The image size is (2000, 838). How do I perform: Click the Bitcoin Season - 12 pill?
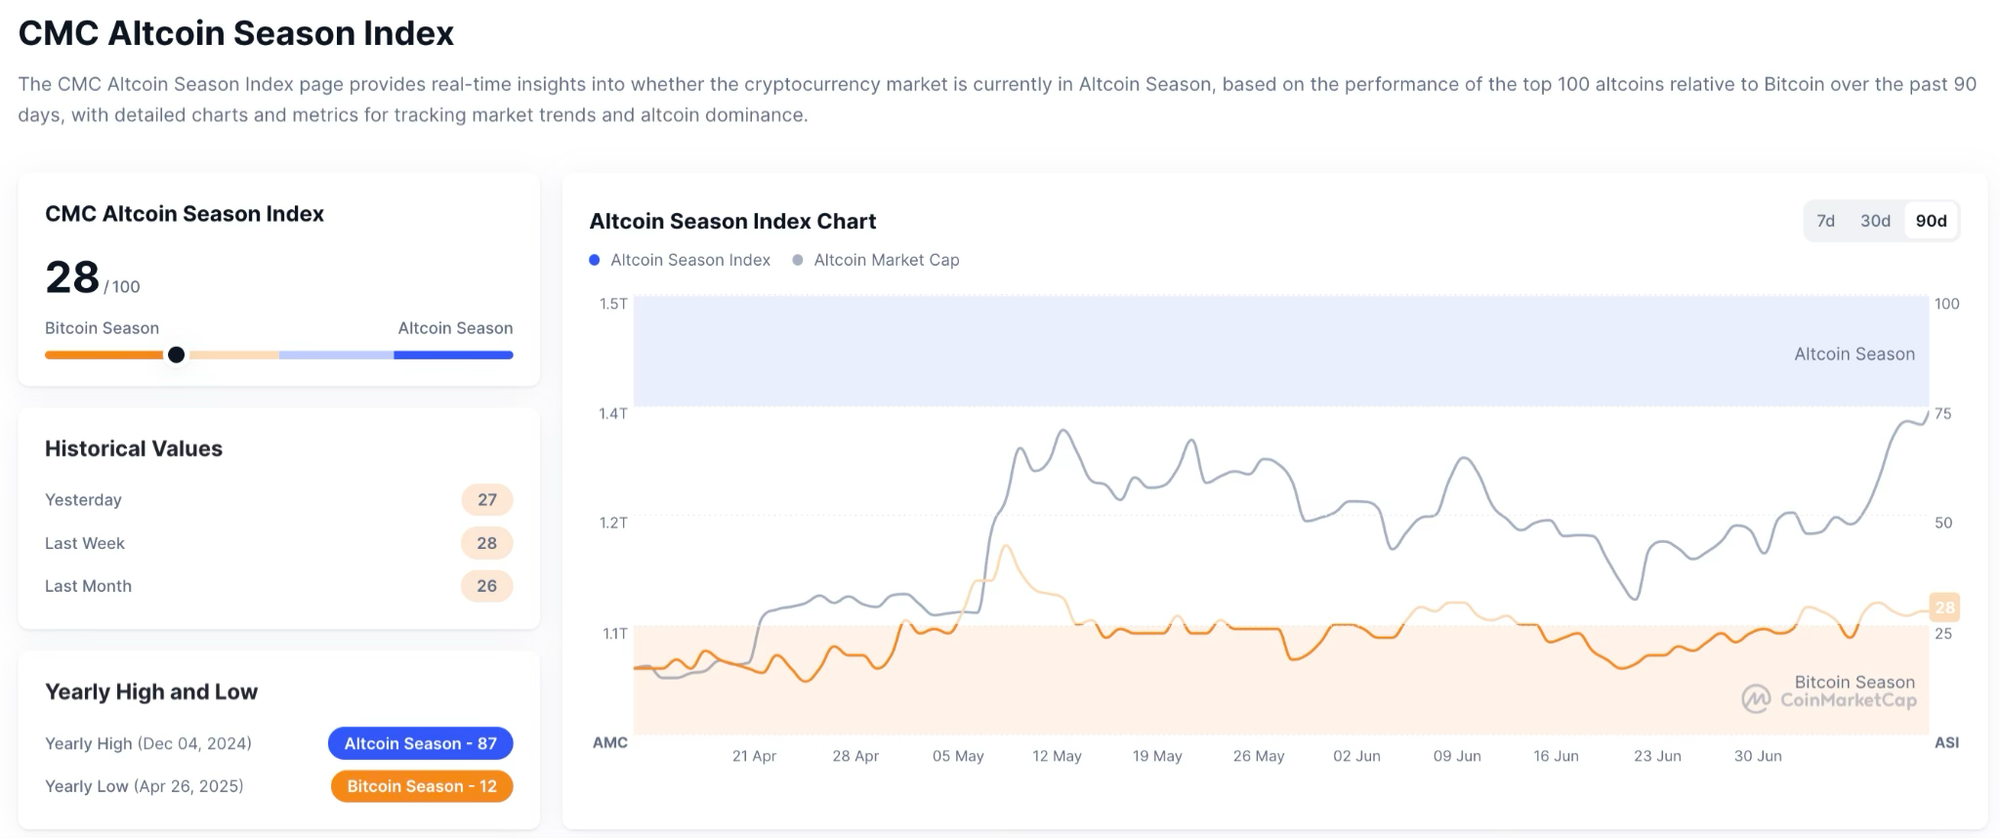[x=422, y=786]
